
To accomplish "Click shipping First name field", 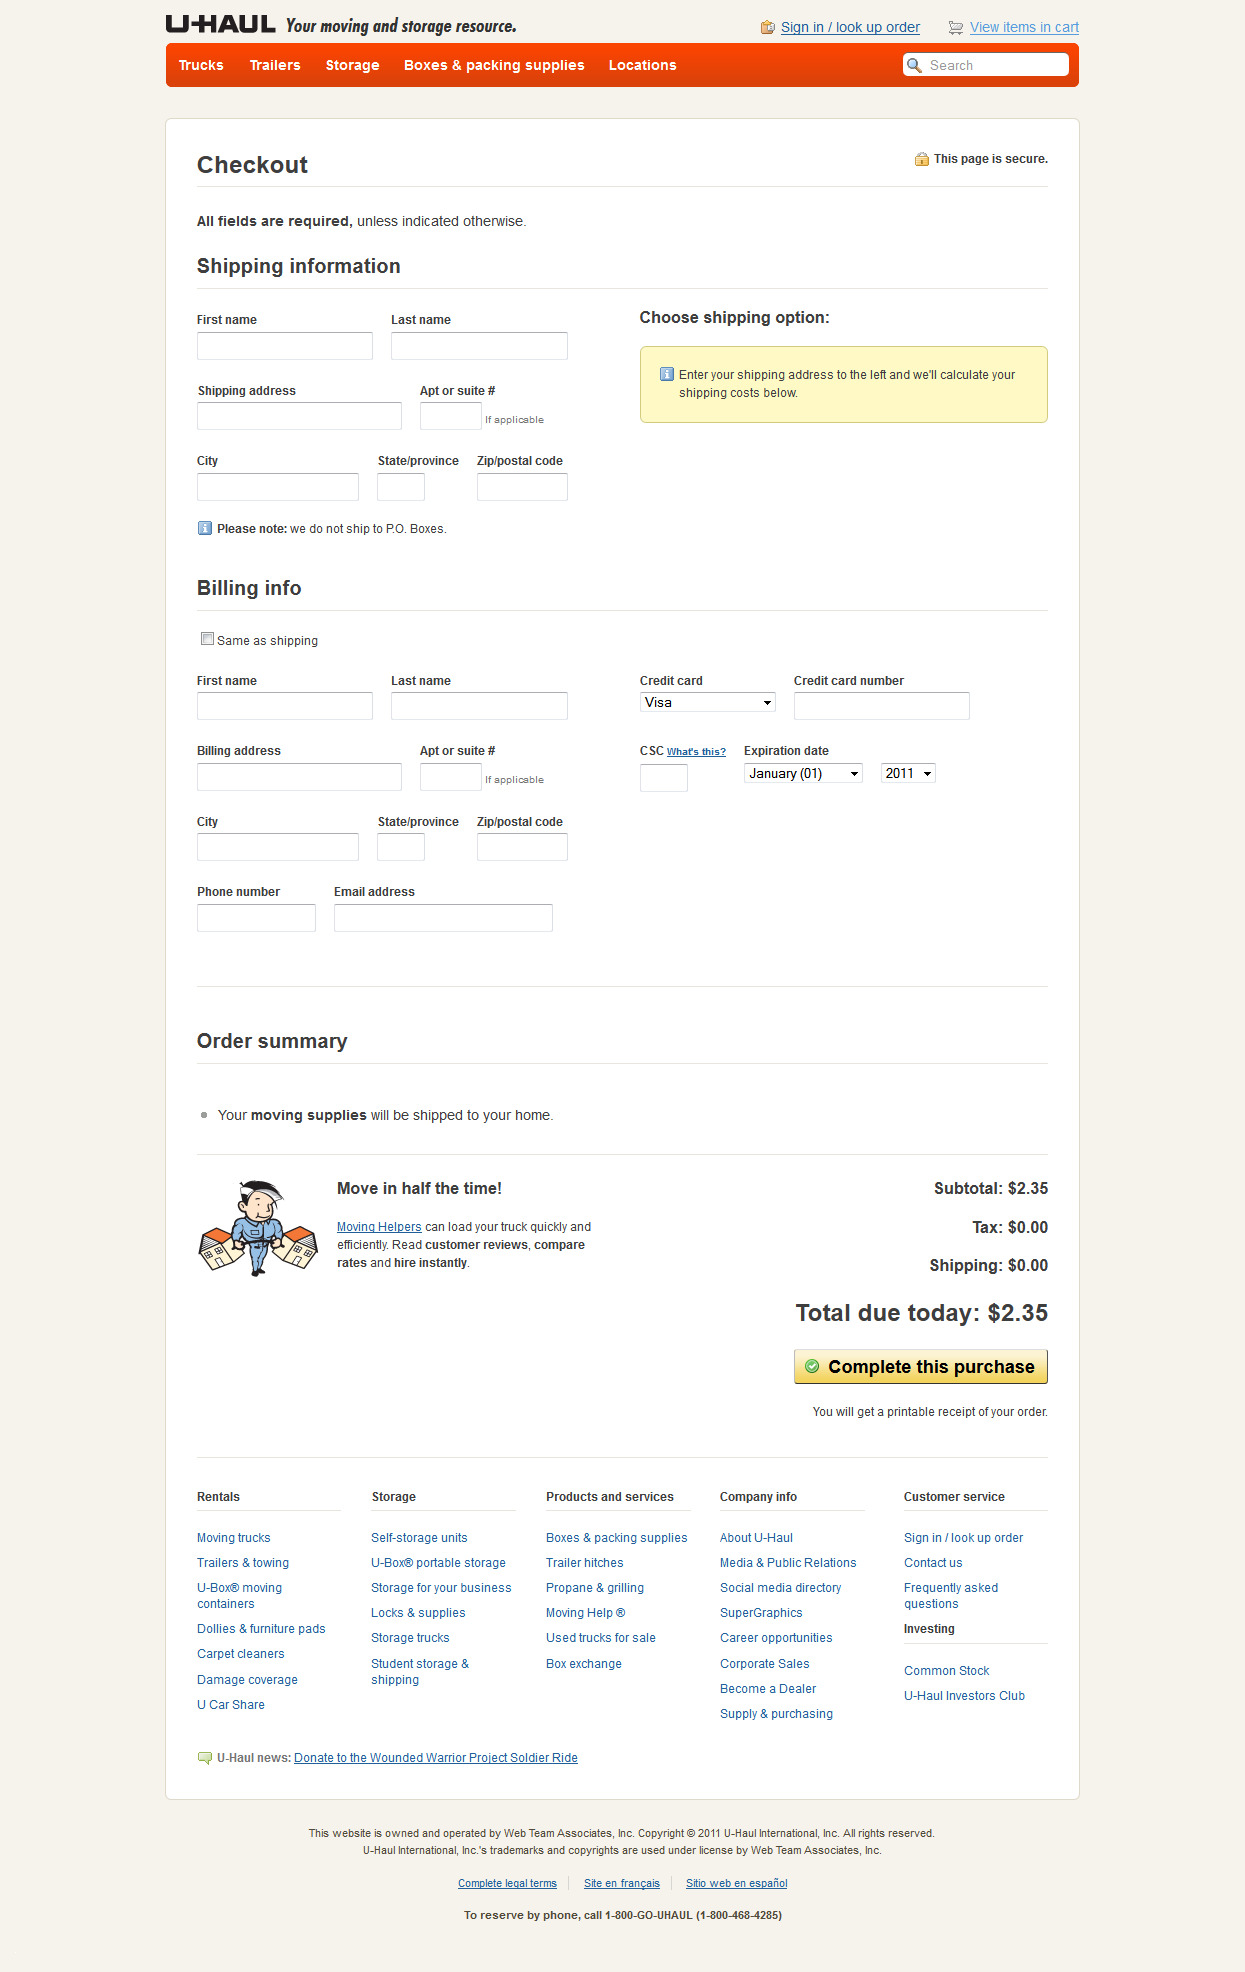I will point(285,346).
